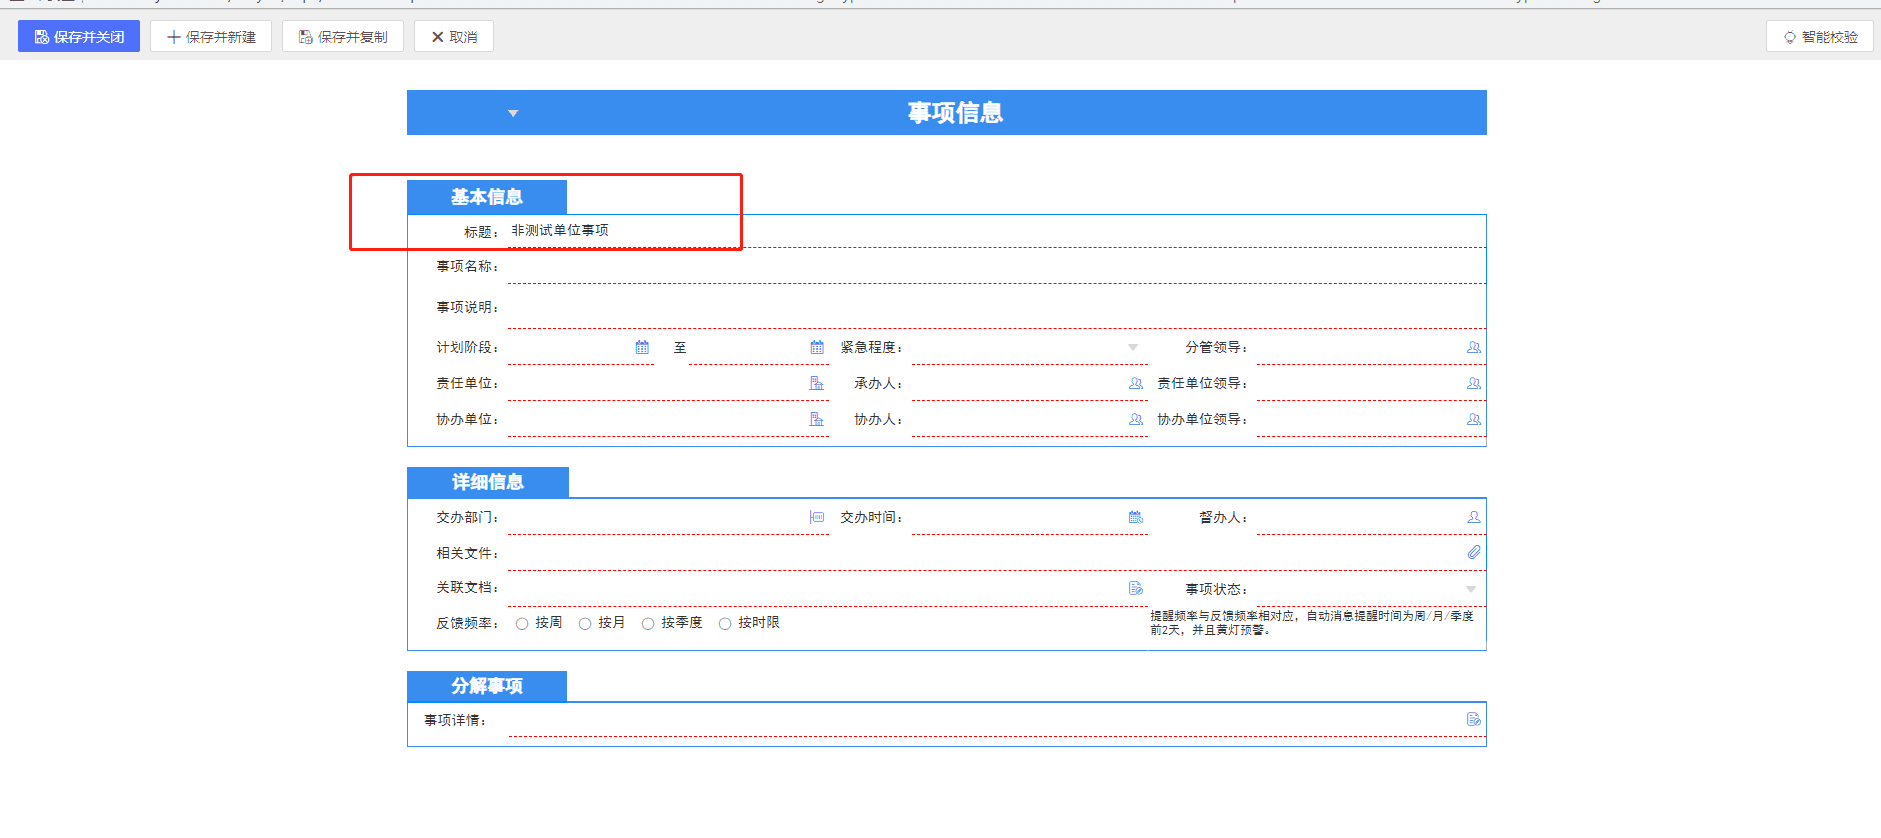The width and height of the screenshot is (1881, 838).
Task: Open the 事项详情 selector icon
Action: pyautogui.click(x=1474, y=719)
